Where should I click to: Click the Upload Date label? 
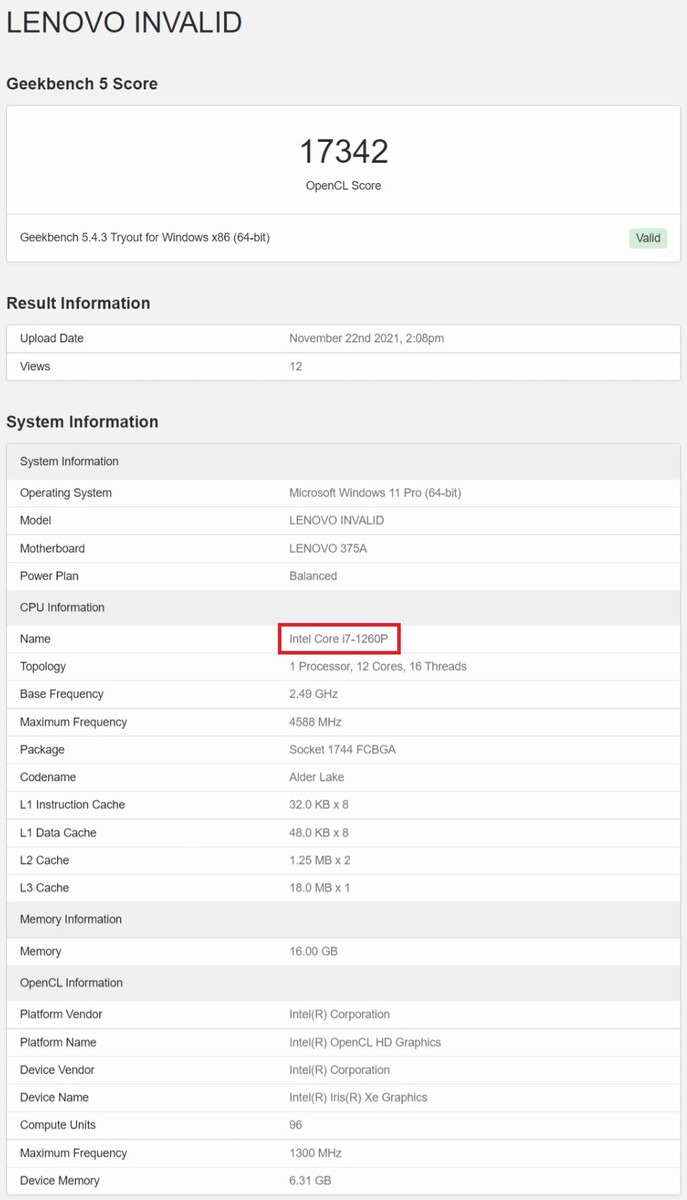coord(52,338)
